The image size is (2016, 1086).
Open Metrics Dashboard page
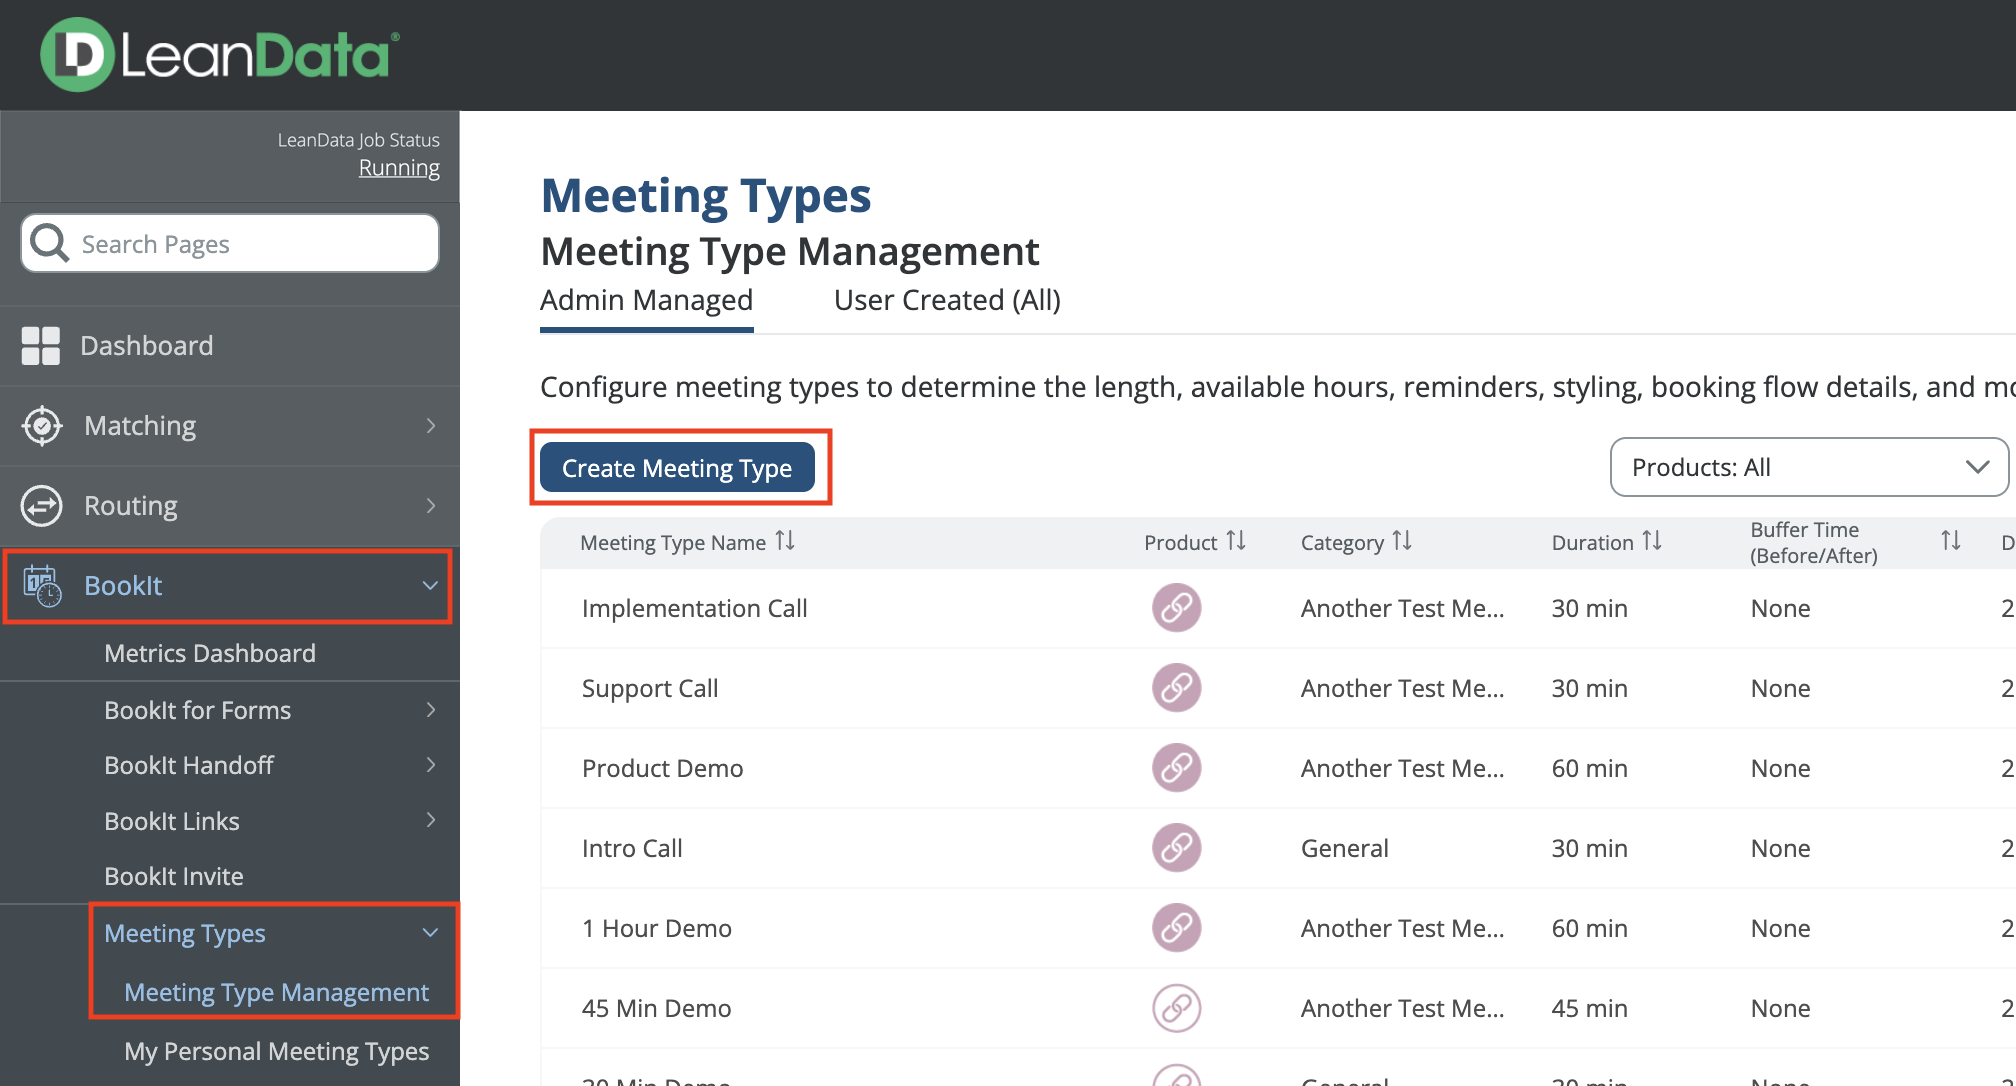210,653
